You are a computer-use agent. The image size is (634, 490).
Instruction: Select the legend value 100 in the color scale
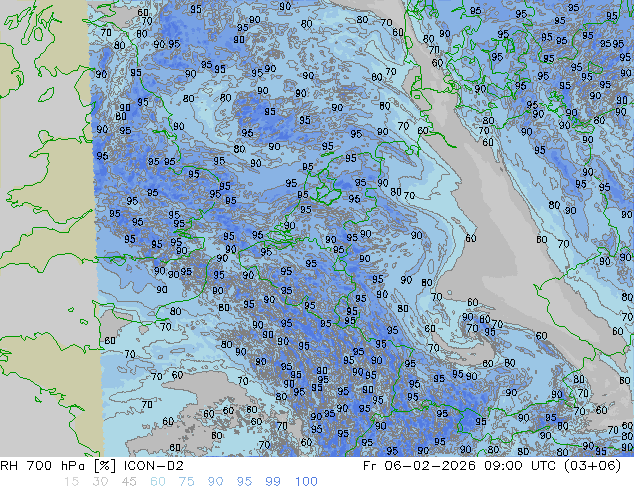306,482
